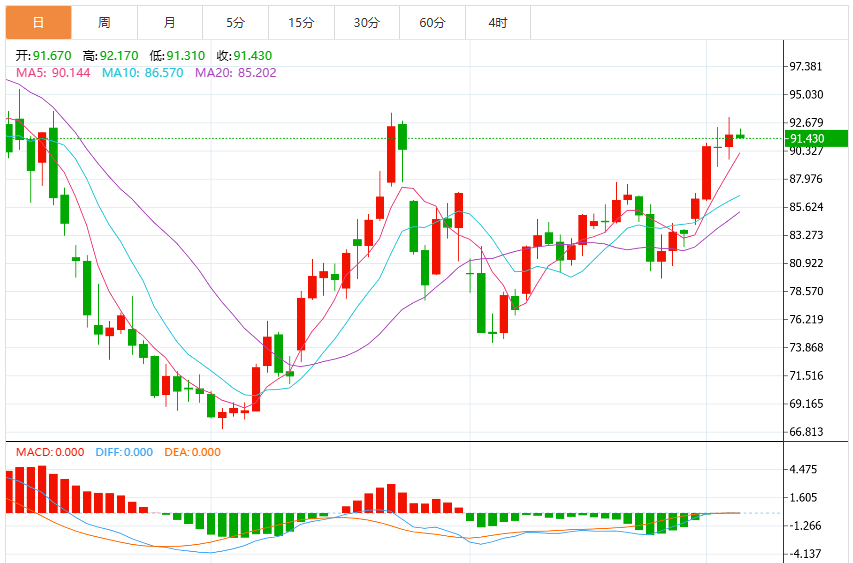This screenshot has width=853, height=563.
Task: Click the MA10 86.570 indicator label
Action: 143,73
